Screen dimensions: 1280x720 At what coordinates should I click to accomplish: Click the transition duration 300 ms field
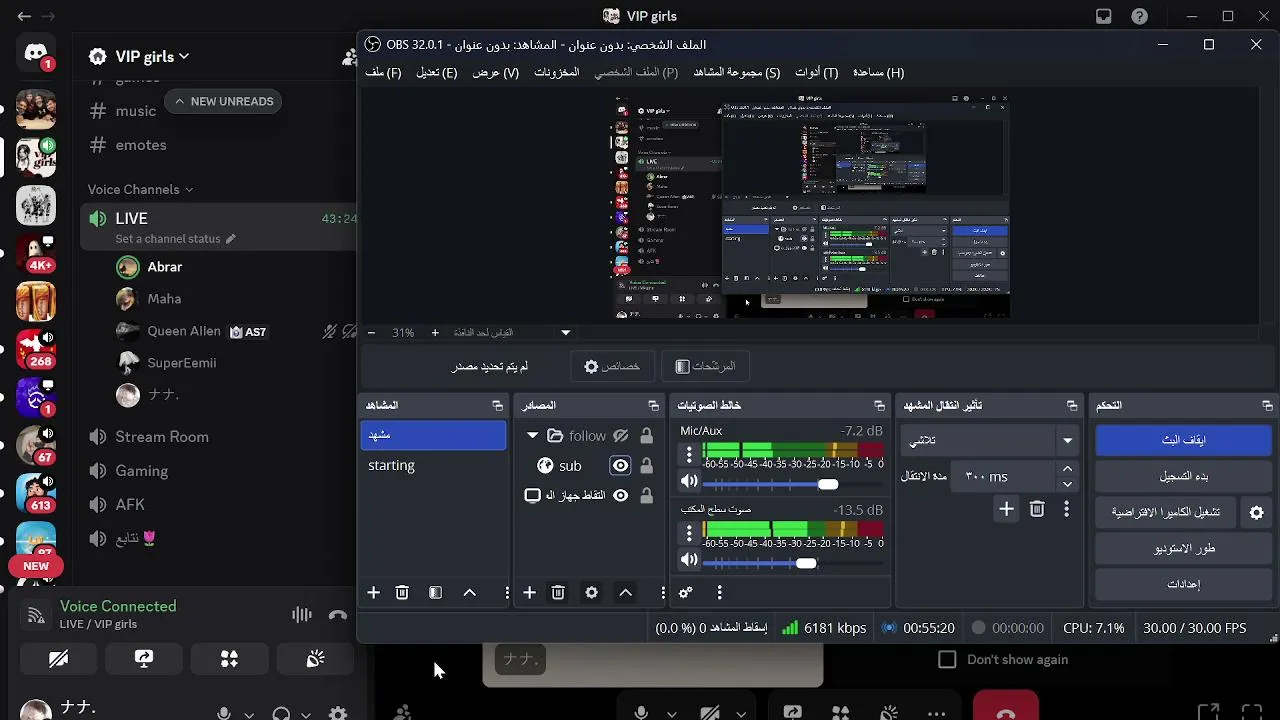tap(1005, 477)
